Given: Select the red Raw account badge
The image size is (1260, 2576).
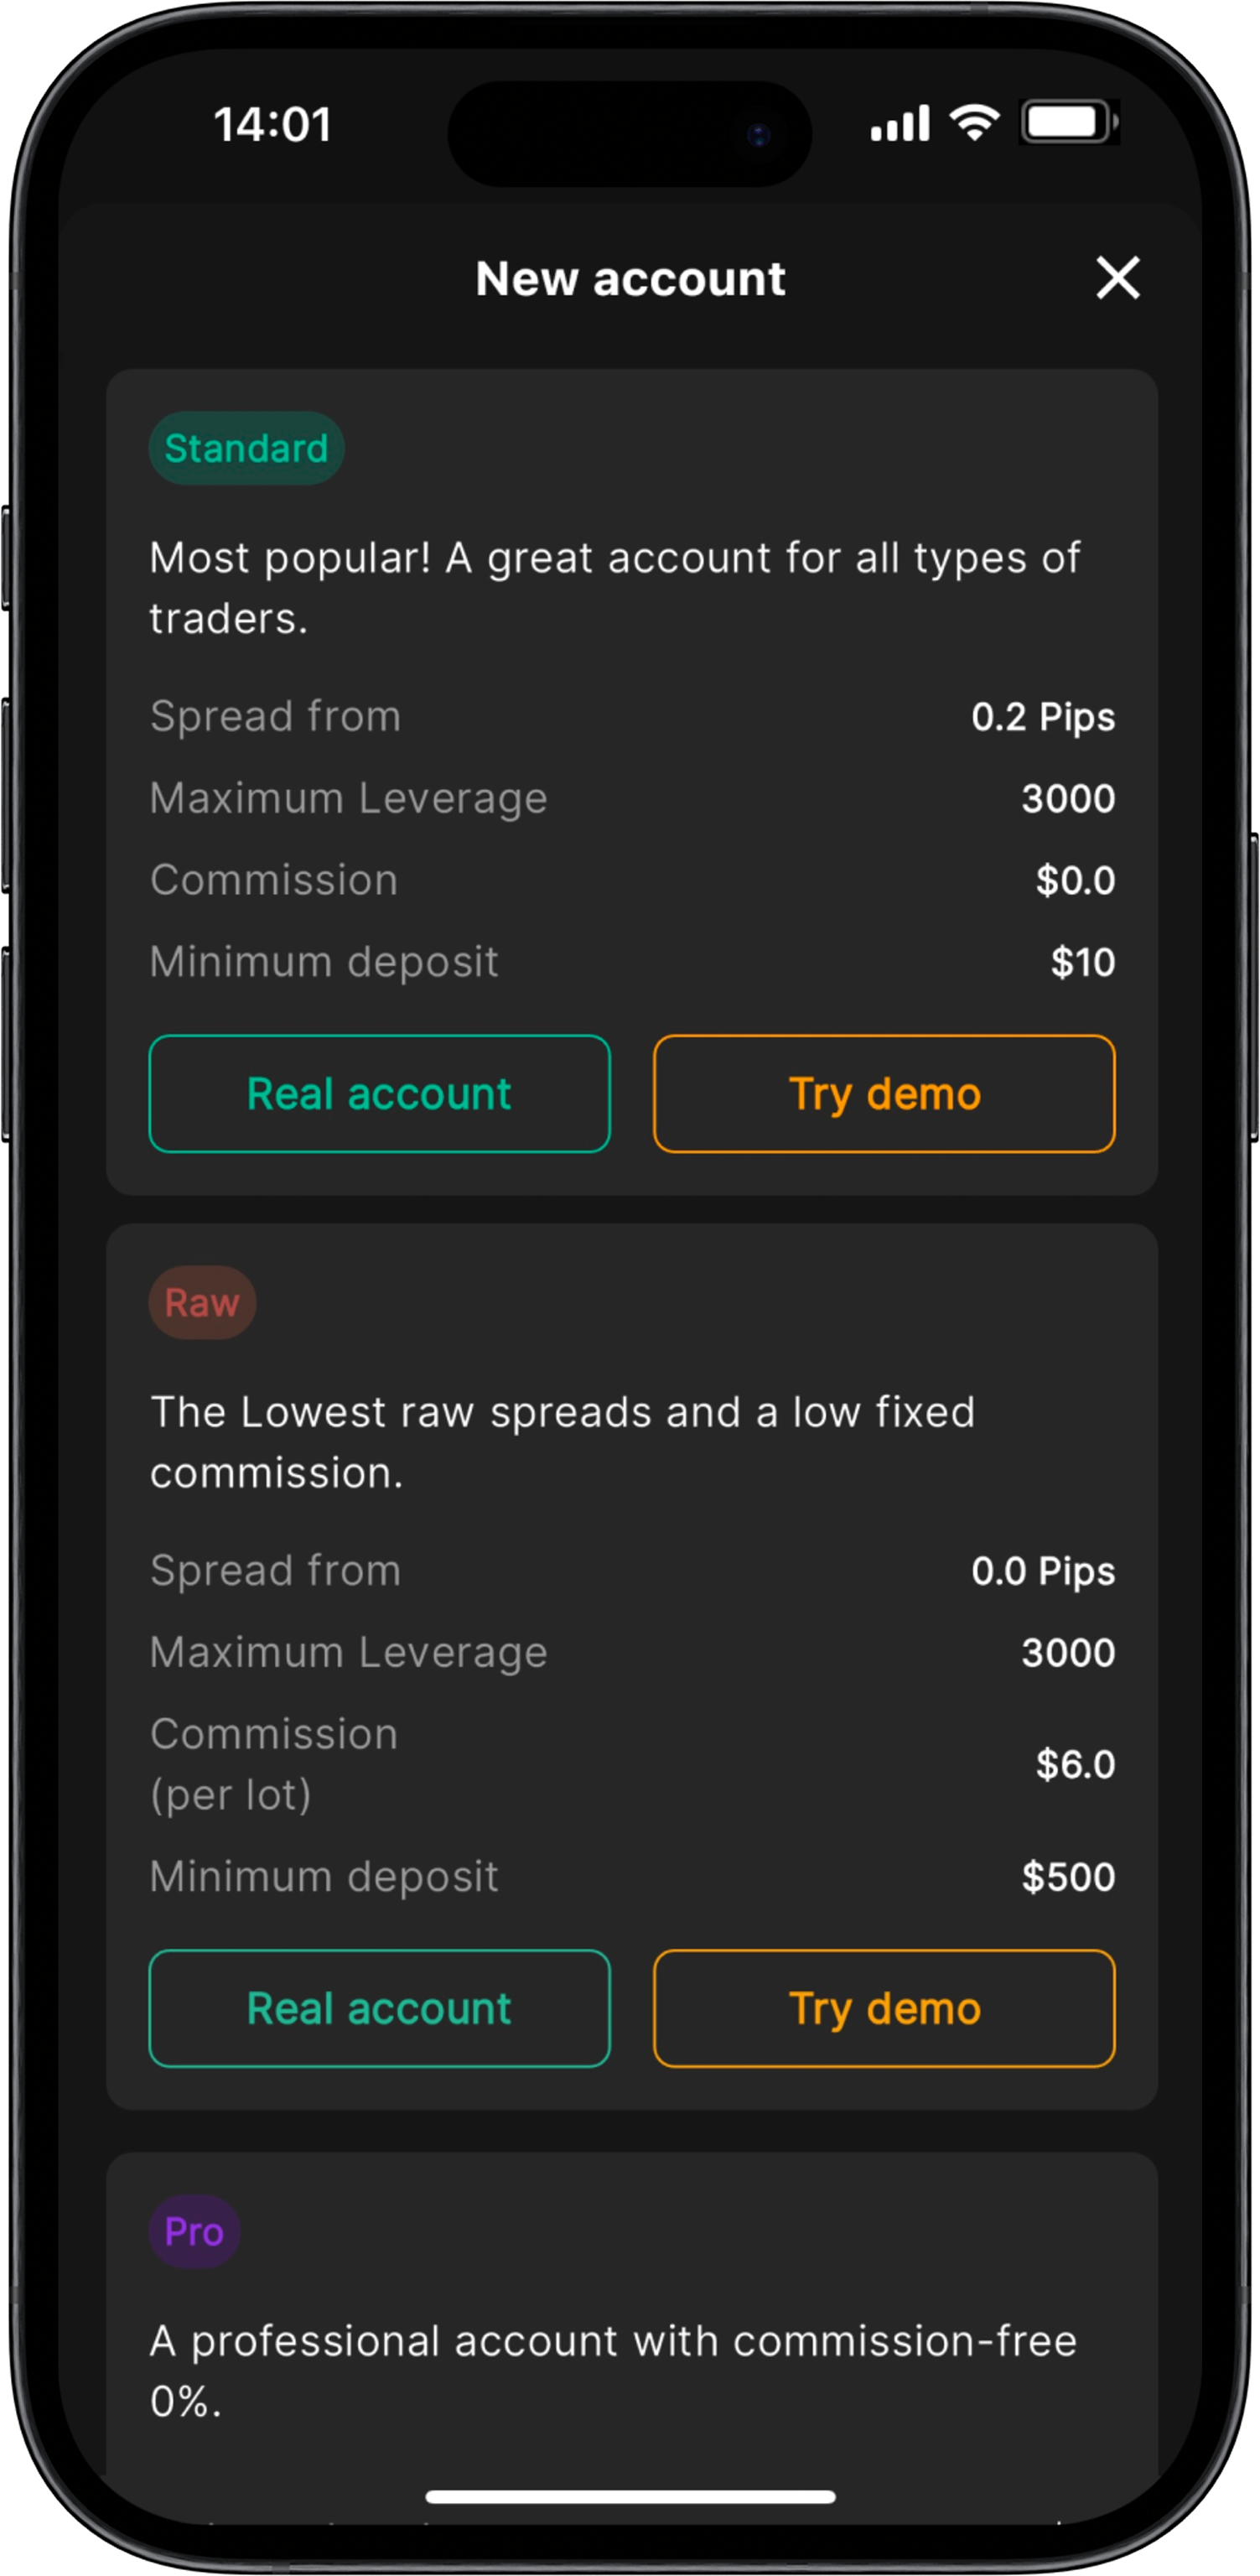Looking at the screenshot, I should pyautogui.click(x=202, y=1302).
